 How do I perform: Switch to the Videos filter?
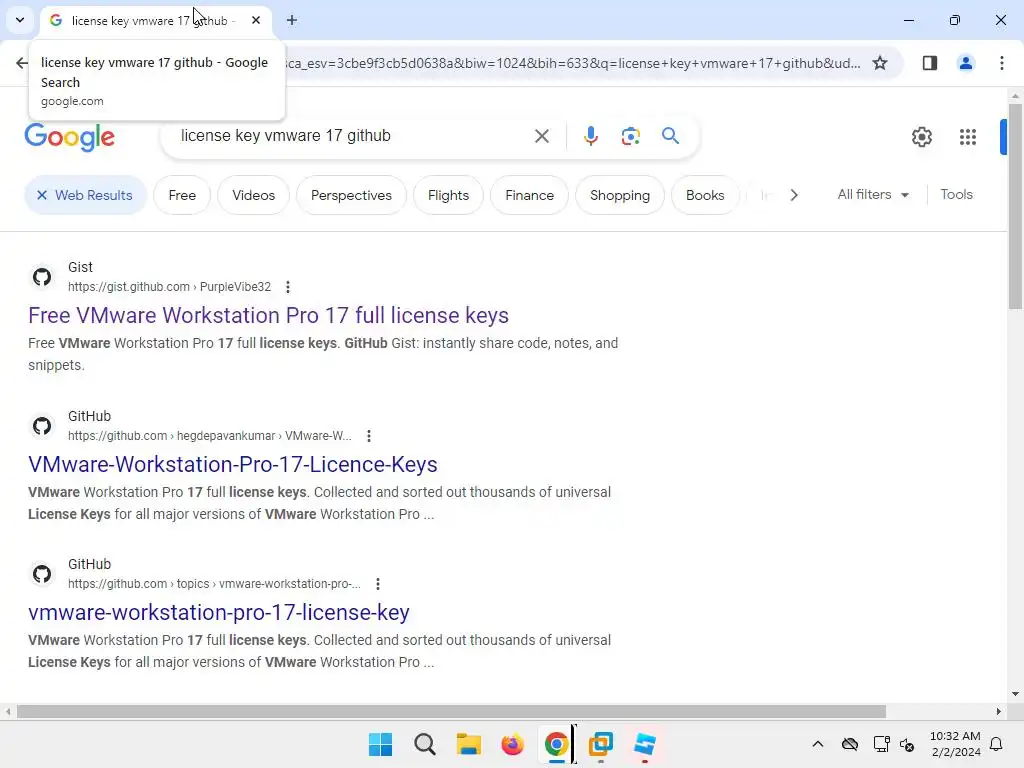pos(253,195)
